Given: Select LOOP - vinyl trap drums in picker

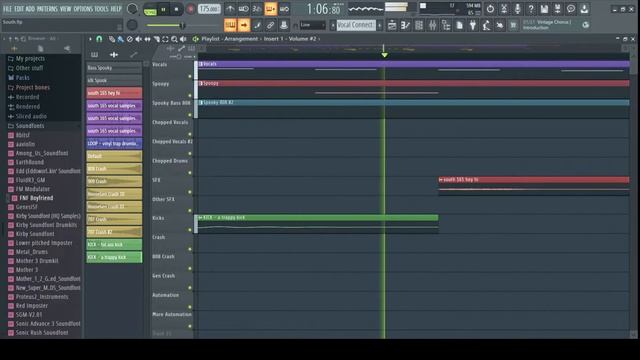Looking at the screenshot, I should tap(114, 143).
